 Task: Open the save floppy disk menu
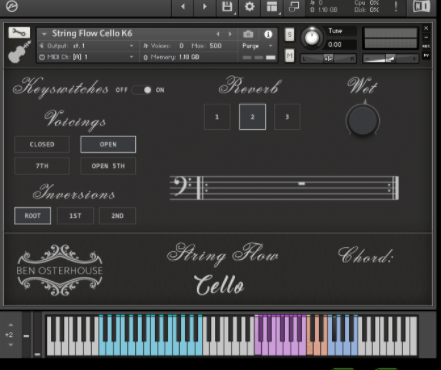(227, 7)
